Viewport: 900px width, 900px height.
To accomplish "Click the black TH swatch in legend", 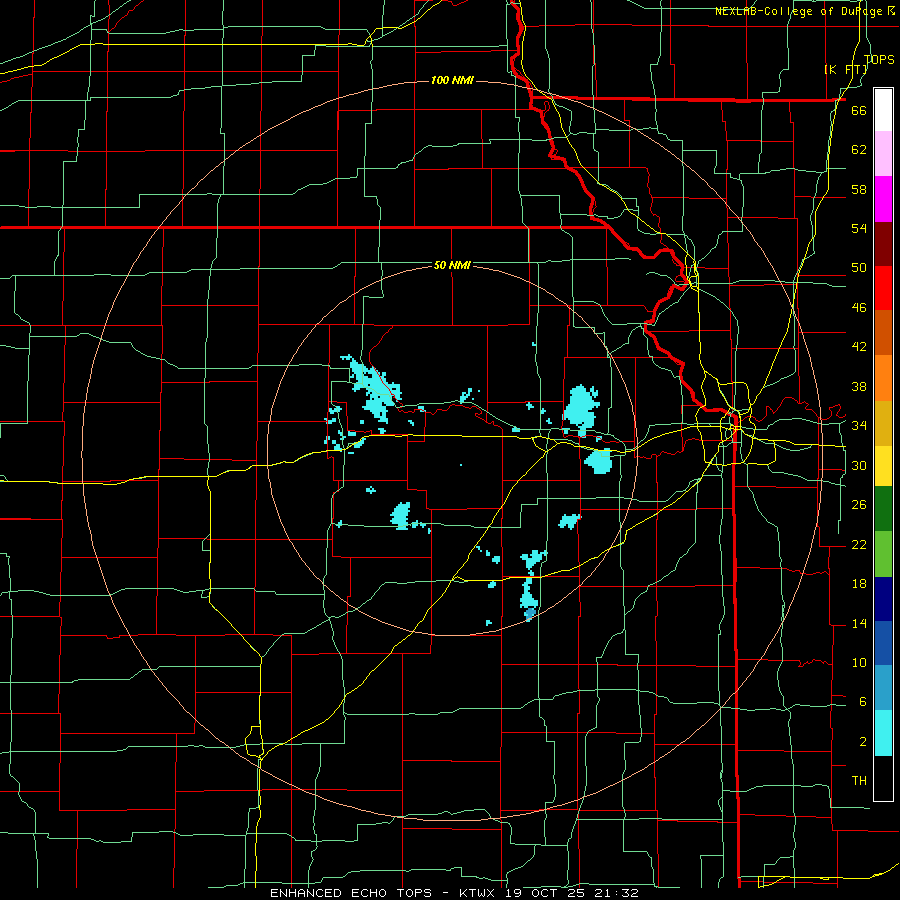I will 883,778.
